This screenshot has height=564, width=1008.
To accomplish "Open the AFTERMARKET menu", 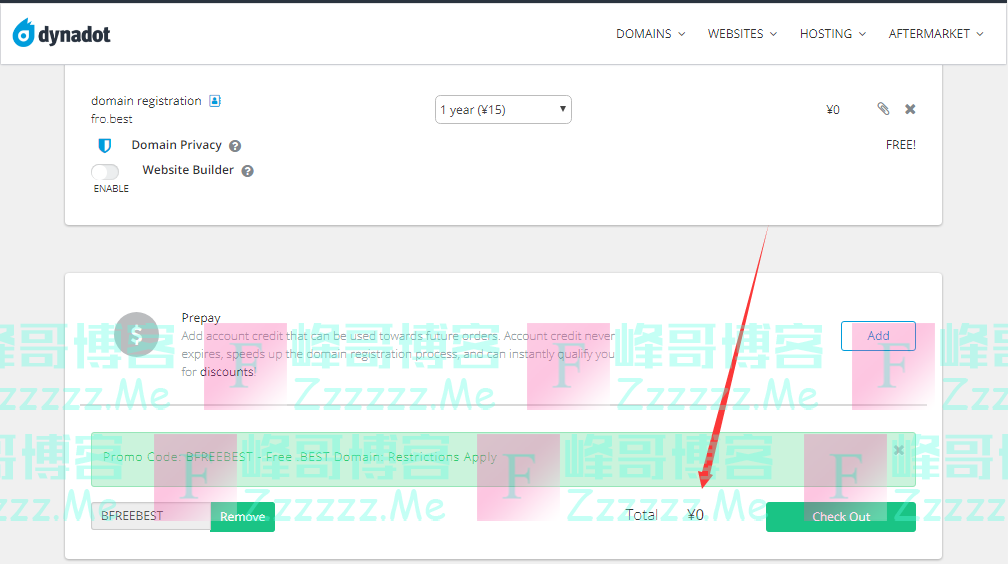I will [936, 34].
